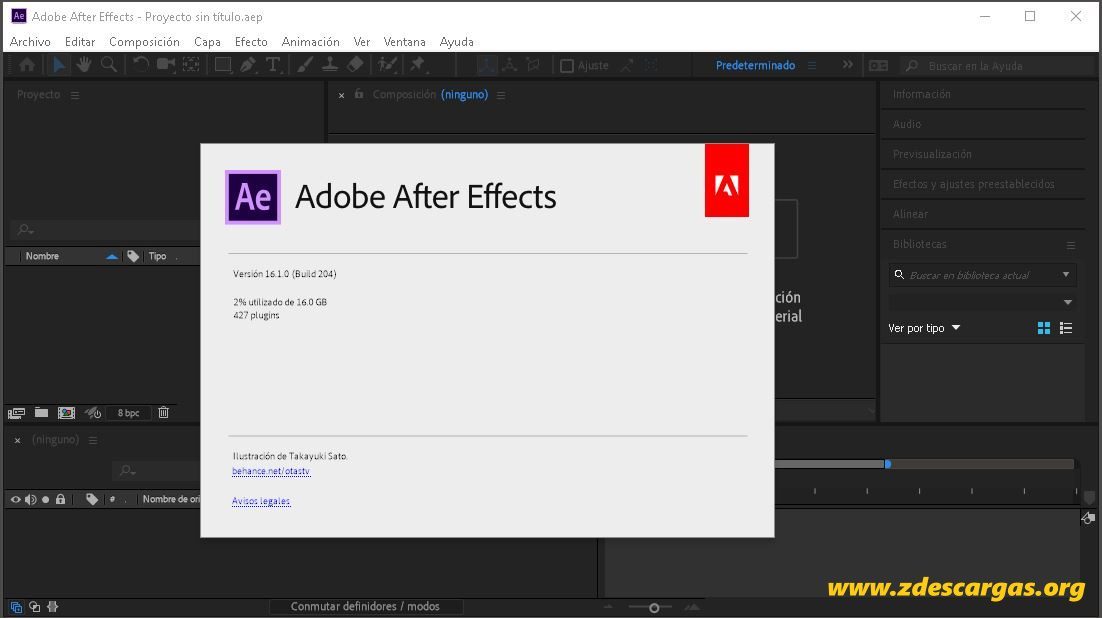Open the Ventana menu
This screenshot has height=618, width=1102.
click(404, 41)
